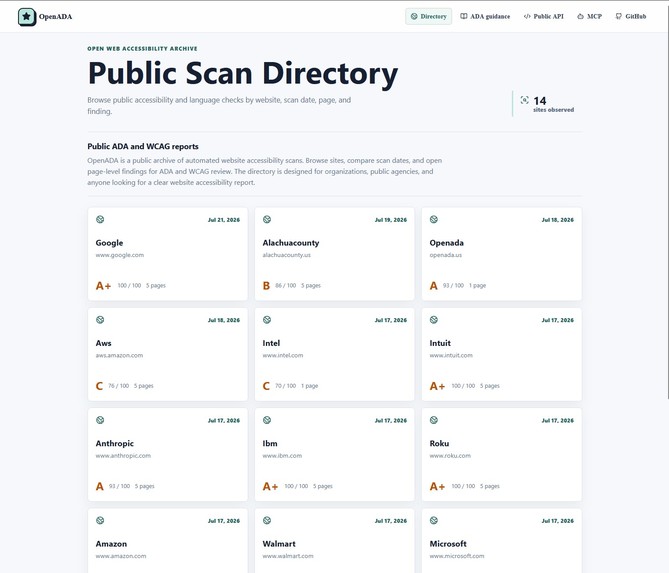Image resolution: width=669 pixels, height=573 pixels.
Task: Click the globe icon on the Ibm card
Action: coord(267,420)
